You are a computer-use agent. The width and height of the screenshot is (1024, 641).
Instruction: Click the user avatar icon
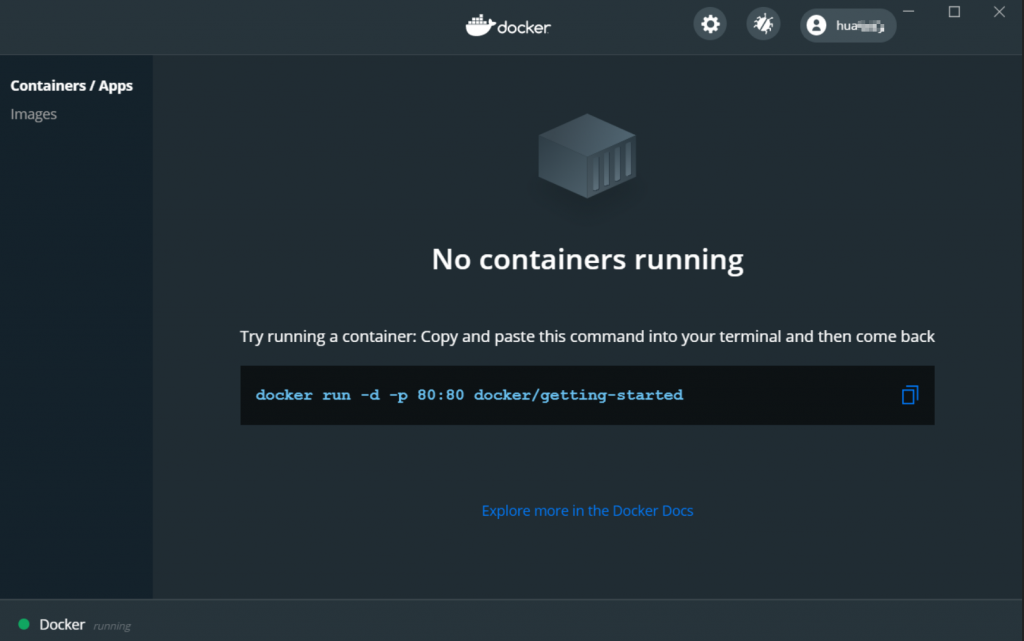tap(817, 26)
